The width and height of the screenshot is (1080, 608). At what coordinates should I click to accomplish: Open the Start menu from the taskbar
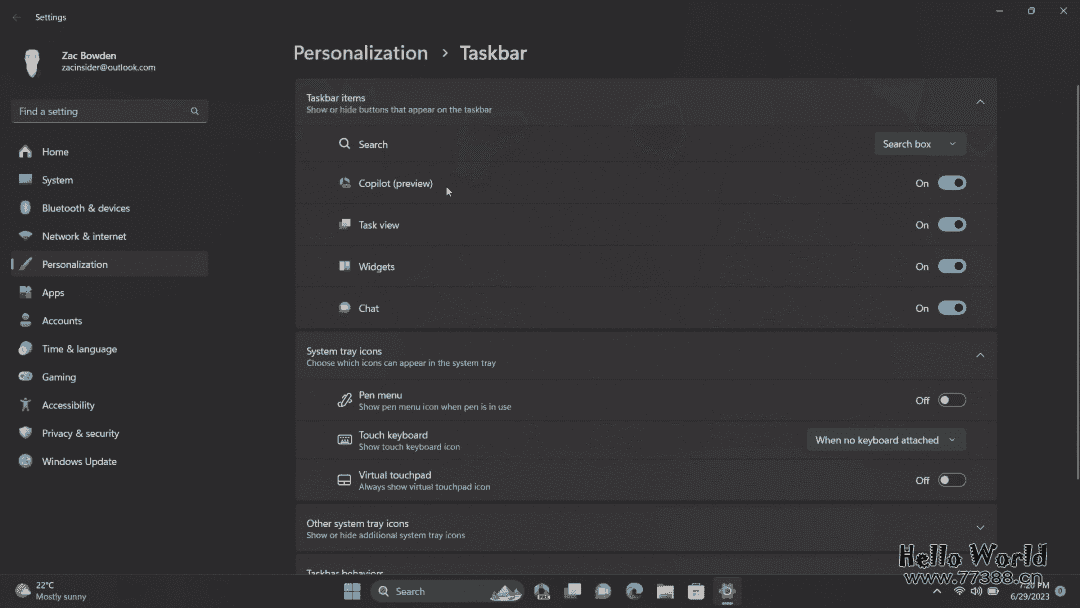click(x=352, y=591)
